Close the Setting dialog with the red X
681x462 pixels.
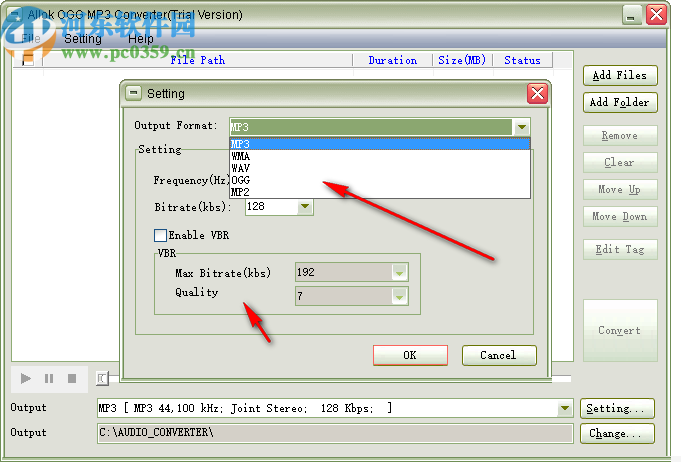[537, 93]
